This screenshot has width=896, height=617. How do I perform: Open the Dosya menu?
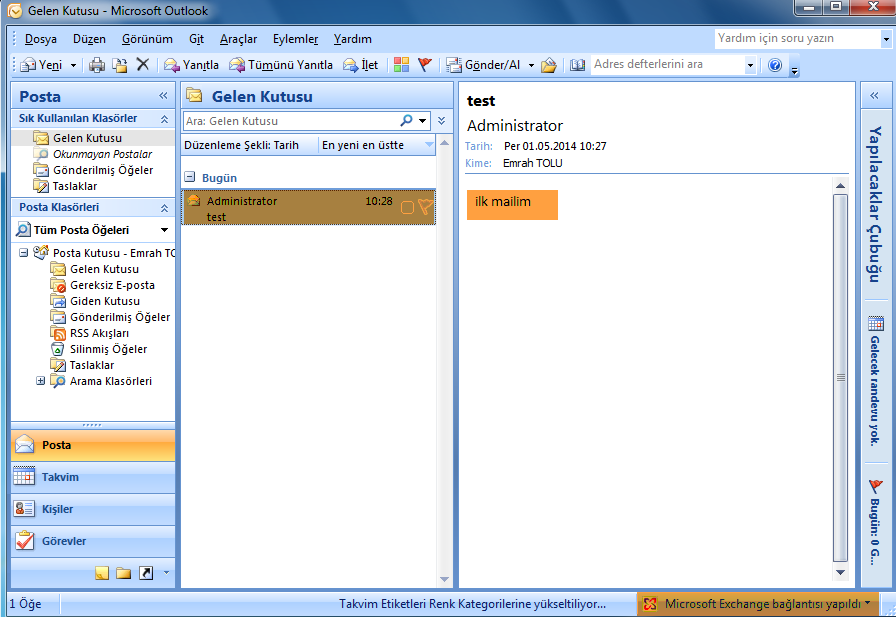[41, 39]
